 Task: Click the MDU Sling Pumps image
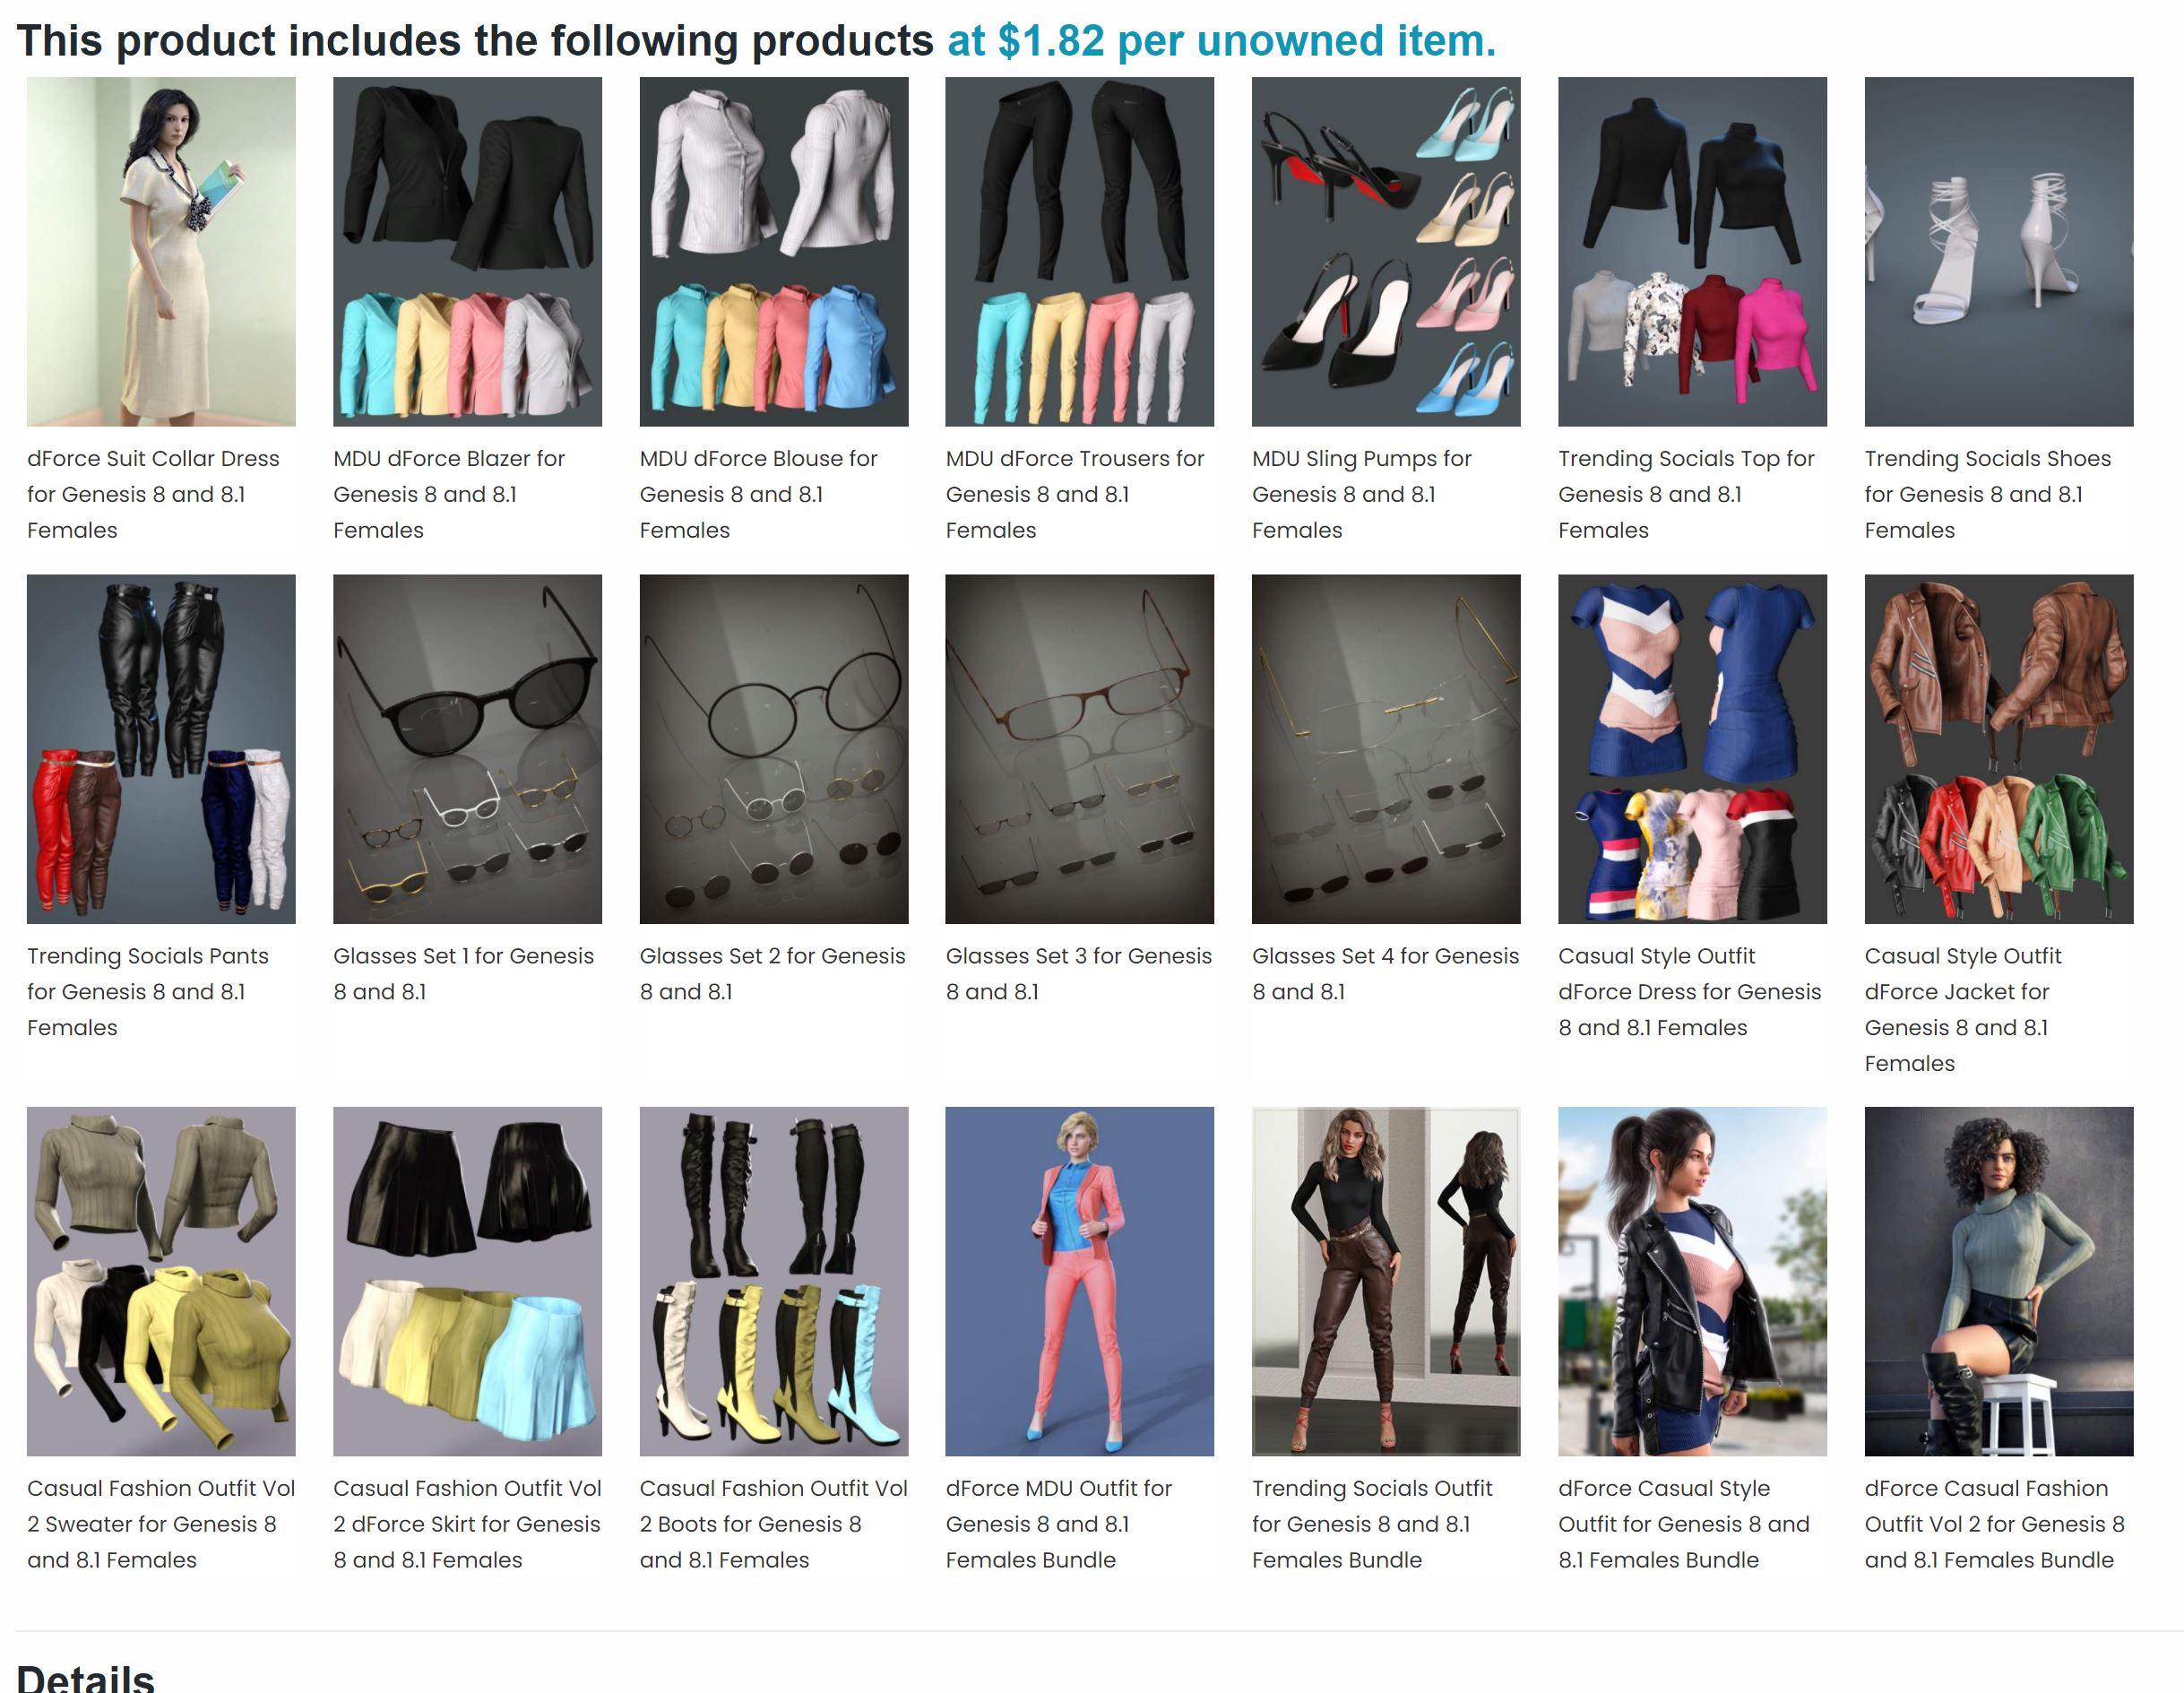pyautogui.click(x=1386, y=251)
